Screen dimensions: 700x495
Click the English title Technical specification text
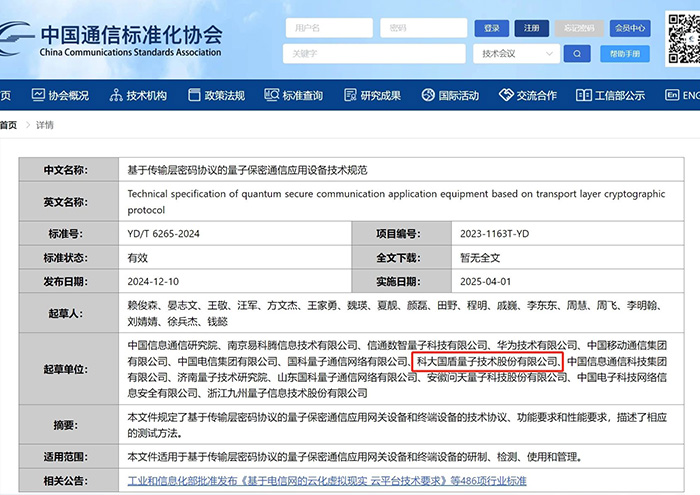point(396,202)
